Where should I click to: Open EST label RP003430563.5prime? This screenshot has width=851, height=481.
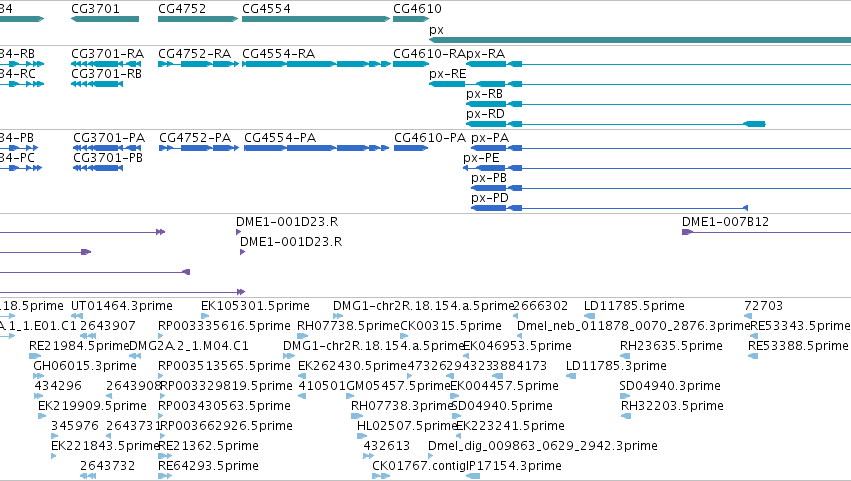(x=224, y=407)
